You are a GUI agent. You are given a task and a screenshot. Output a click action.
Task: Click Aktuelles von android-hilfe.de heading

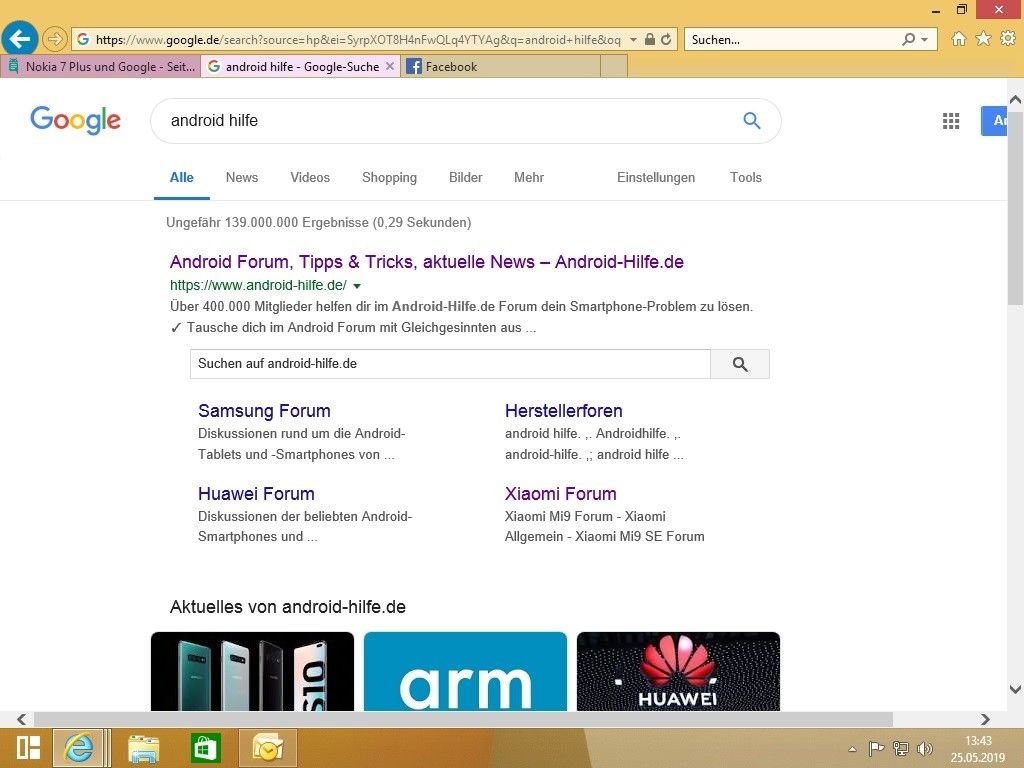point(288,607)
